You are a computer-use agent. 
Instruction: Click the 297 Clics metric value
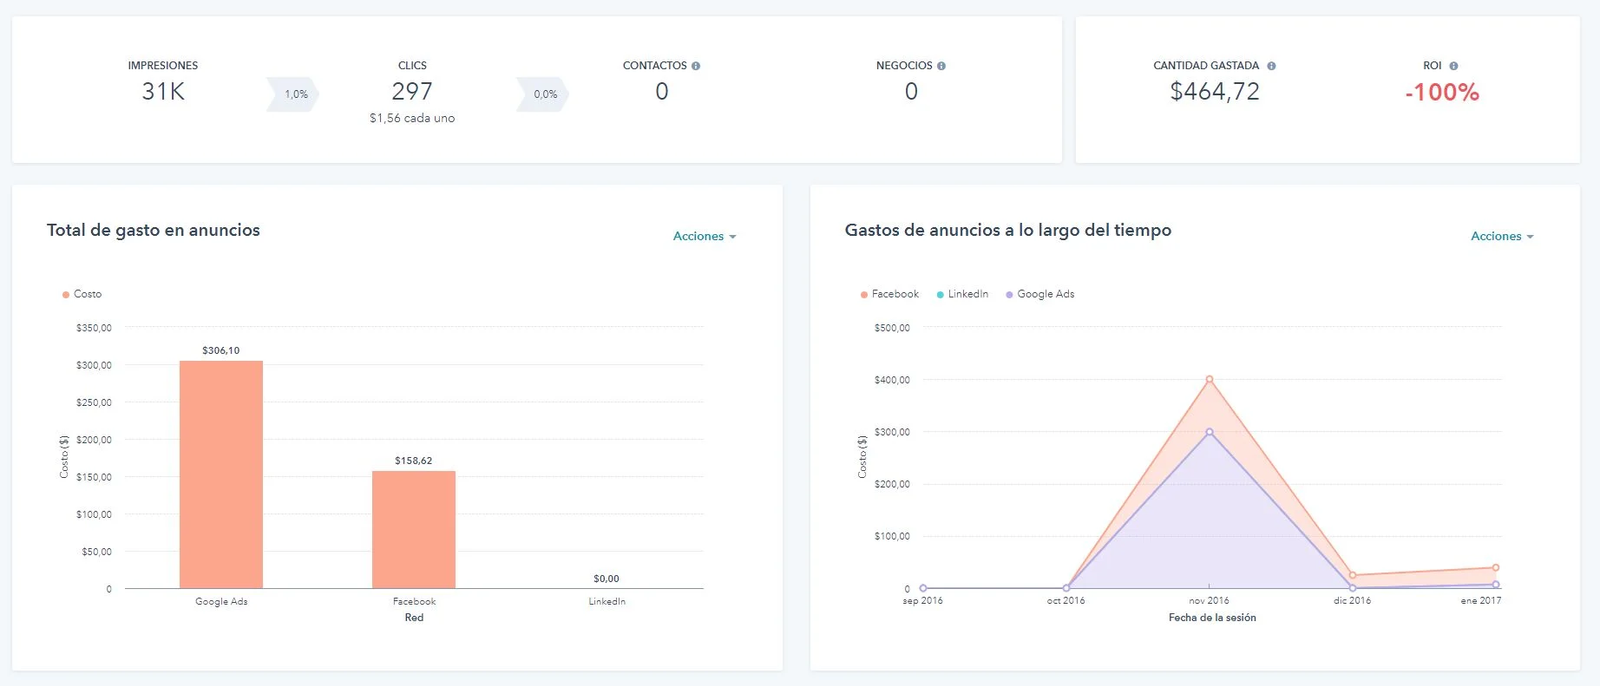(412, 92)
